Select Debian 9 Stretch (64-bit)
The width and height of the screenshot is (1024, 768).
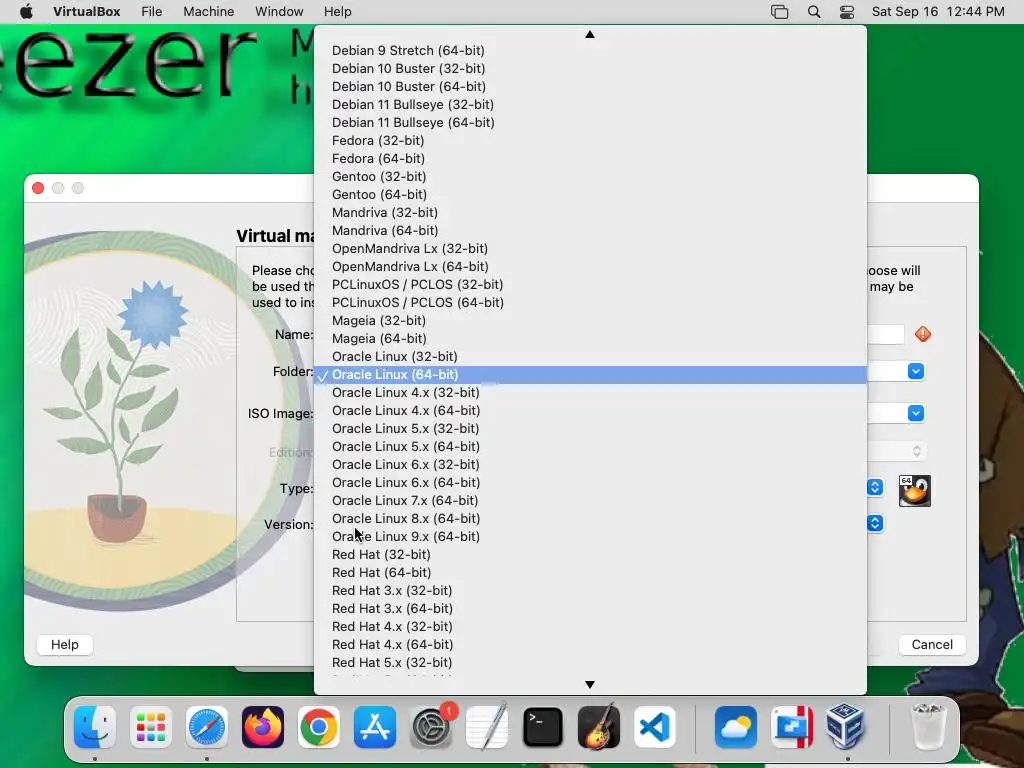click(x=590, y=50)
